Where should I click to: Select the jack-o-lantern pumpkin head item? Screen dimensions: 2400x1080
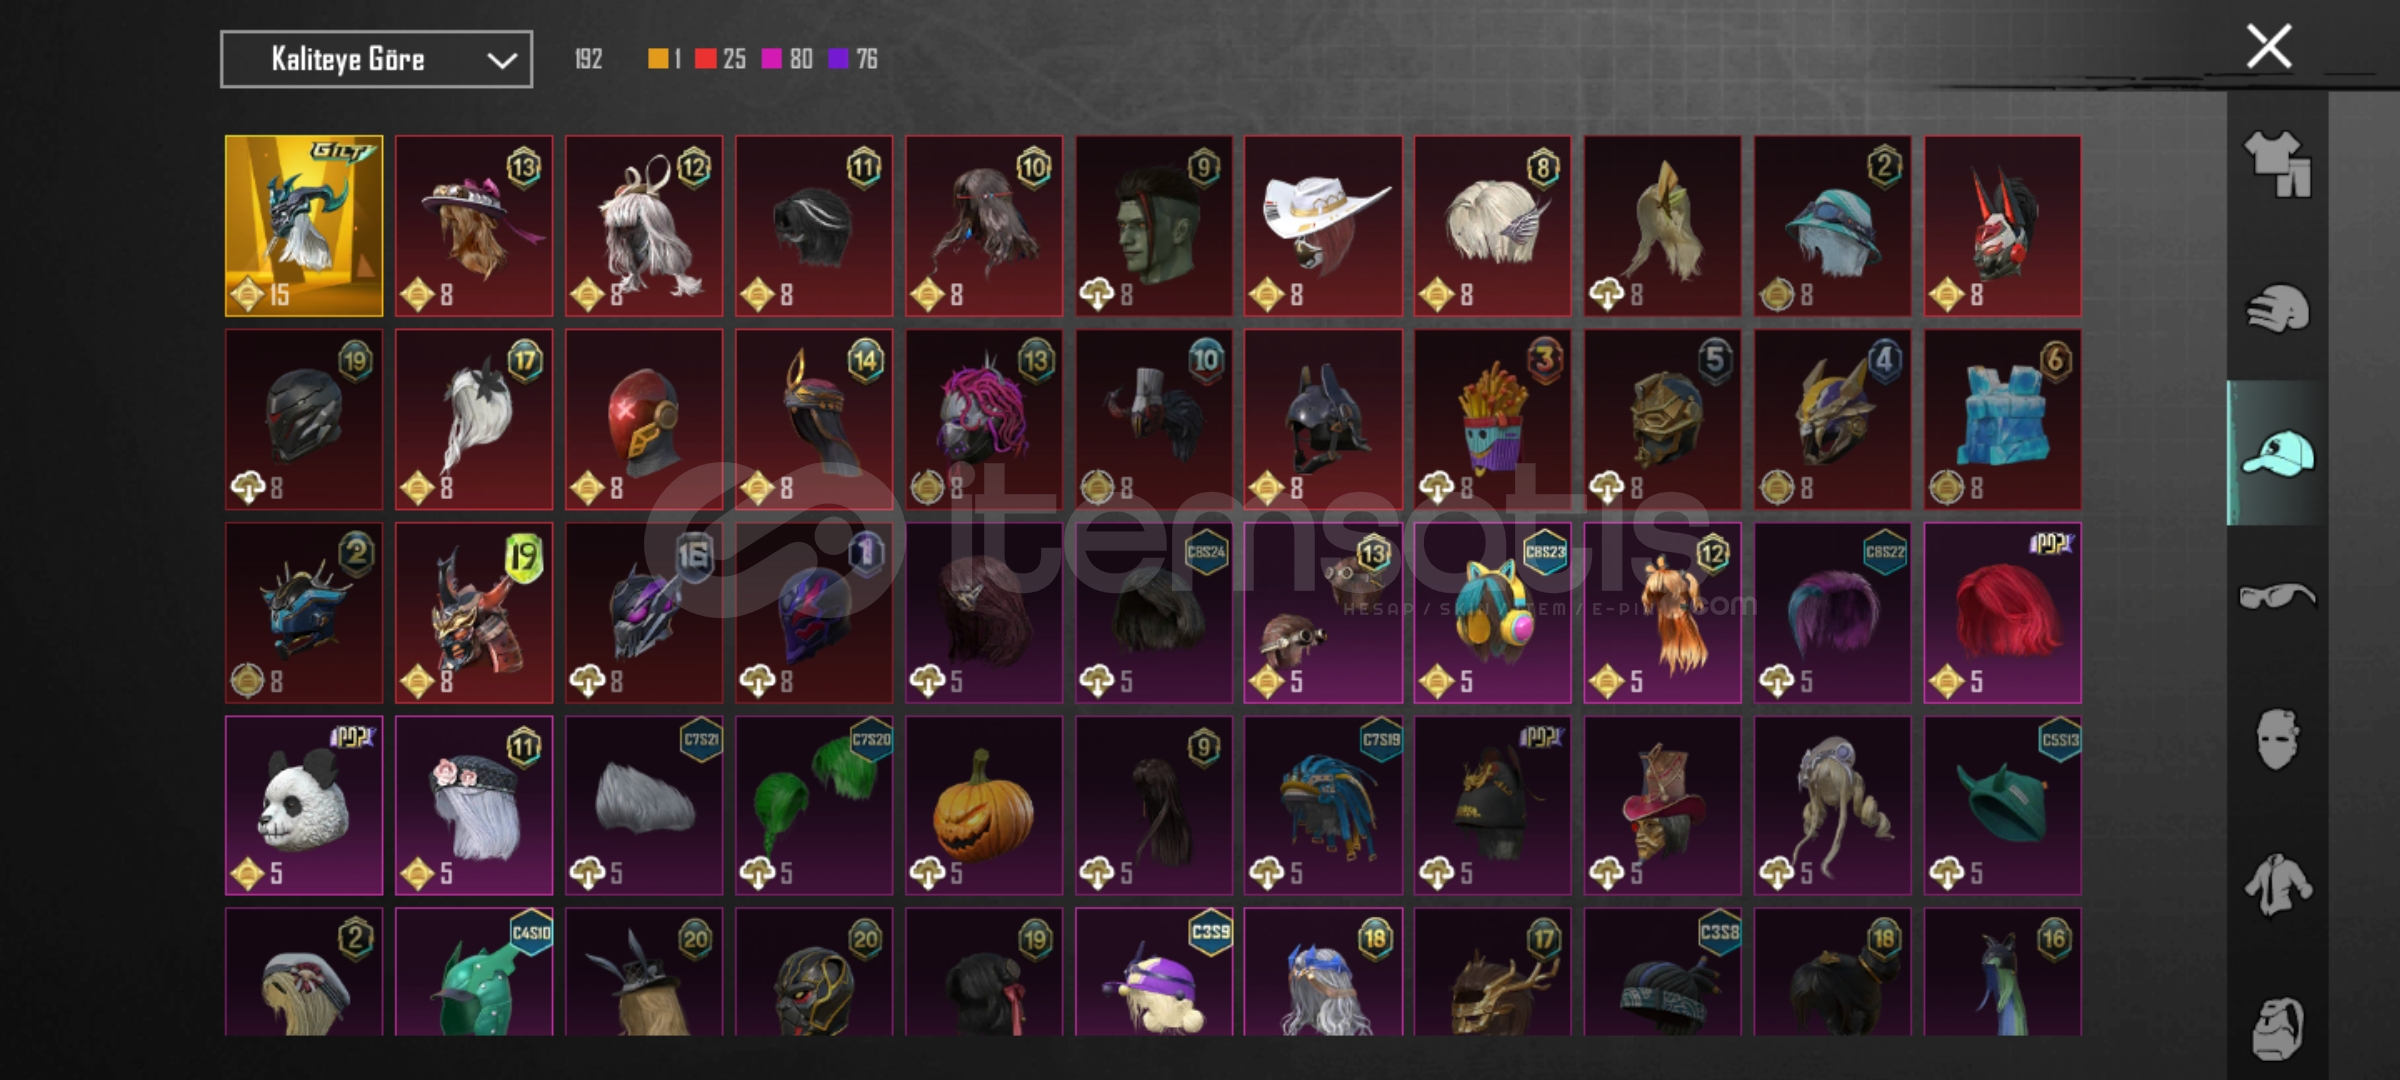pyautogui.click(x=984, y=805)
